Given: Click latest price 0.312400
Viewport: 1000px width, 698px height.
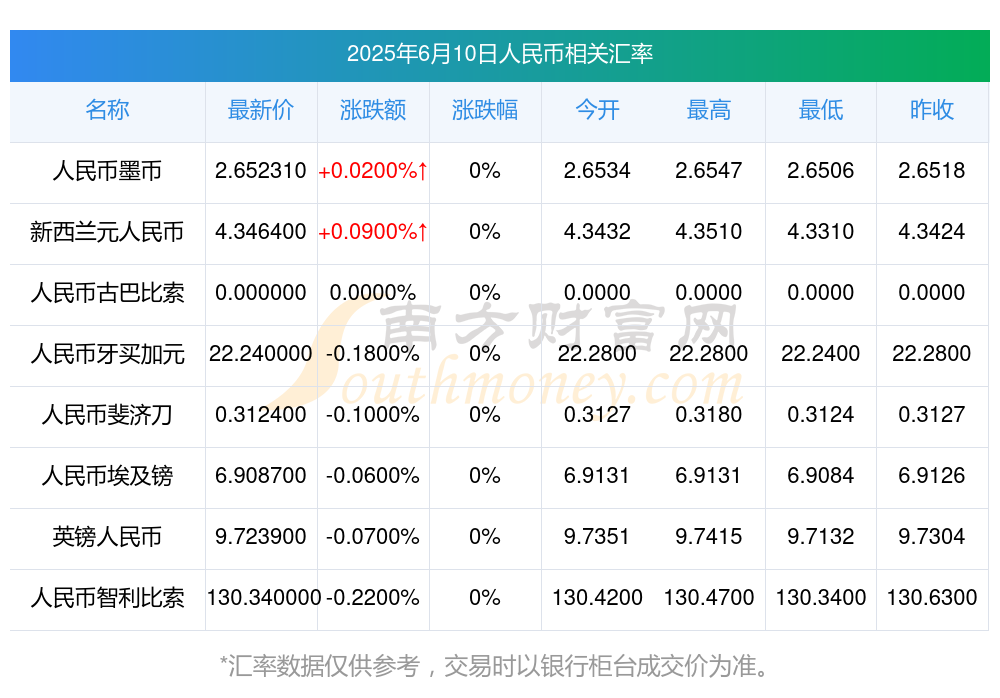Looking at the screenshot, I should tap(261, 414).
